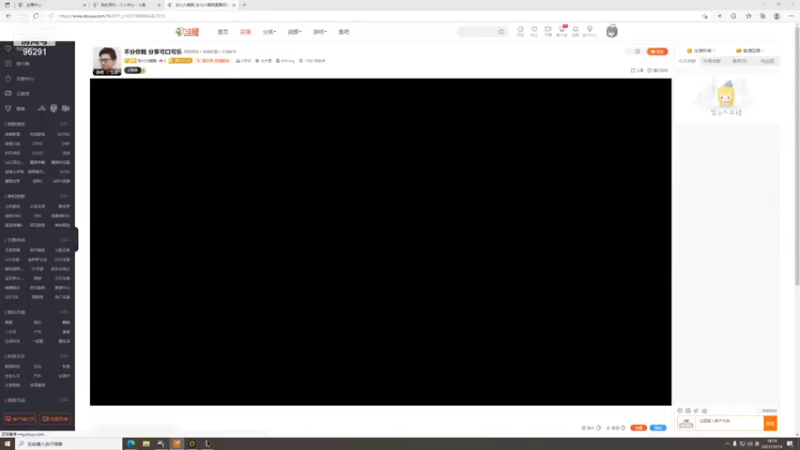This screenshot has height=450, width=800.
Task: Click the fourth chat toolbar icon above input
Action: click(x=704, y=410)
